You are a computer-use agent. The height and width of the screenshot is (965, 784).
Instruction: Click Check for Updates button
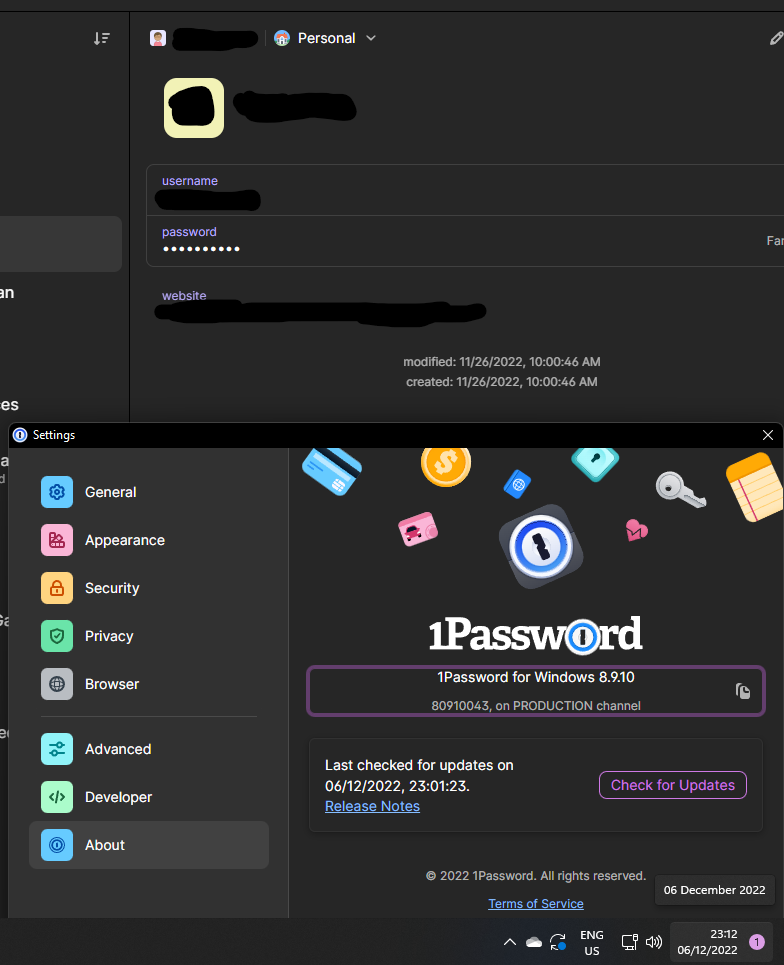point(673,785)
